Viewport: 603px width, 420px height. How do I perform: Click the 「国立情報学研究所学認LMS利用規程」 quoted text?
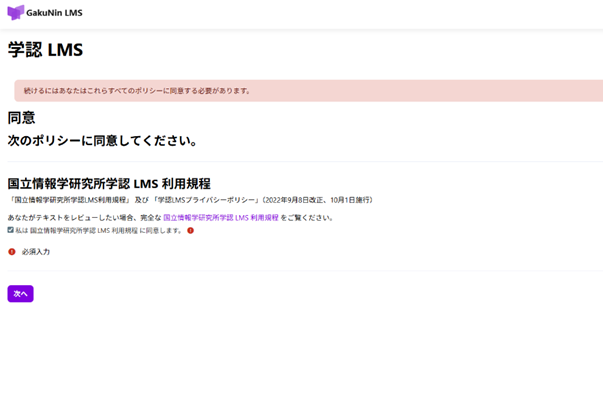[x=64, y=201]
